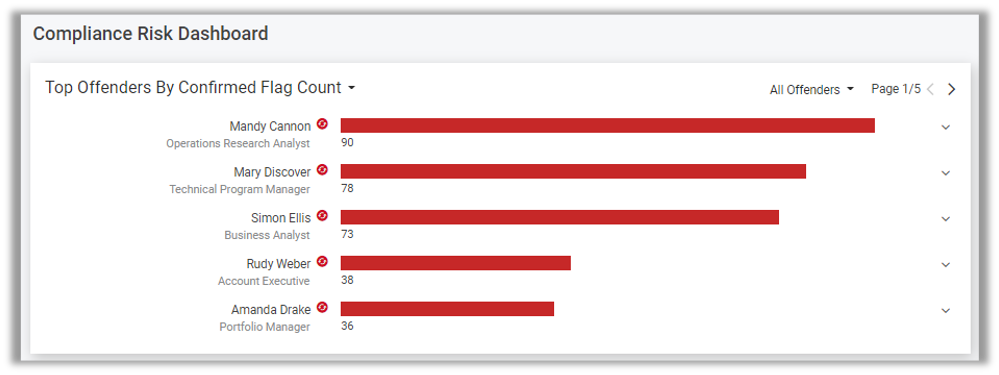Image resolution: width=999 pixels, height=375 pixels.
Task: Click the red flag icon beside Mandy Cannon
Action: click(322, 124)
